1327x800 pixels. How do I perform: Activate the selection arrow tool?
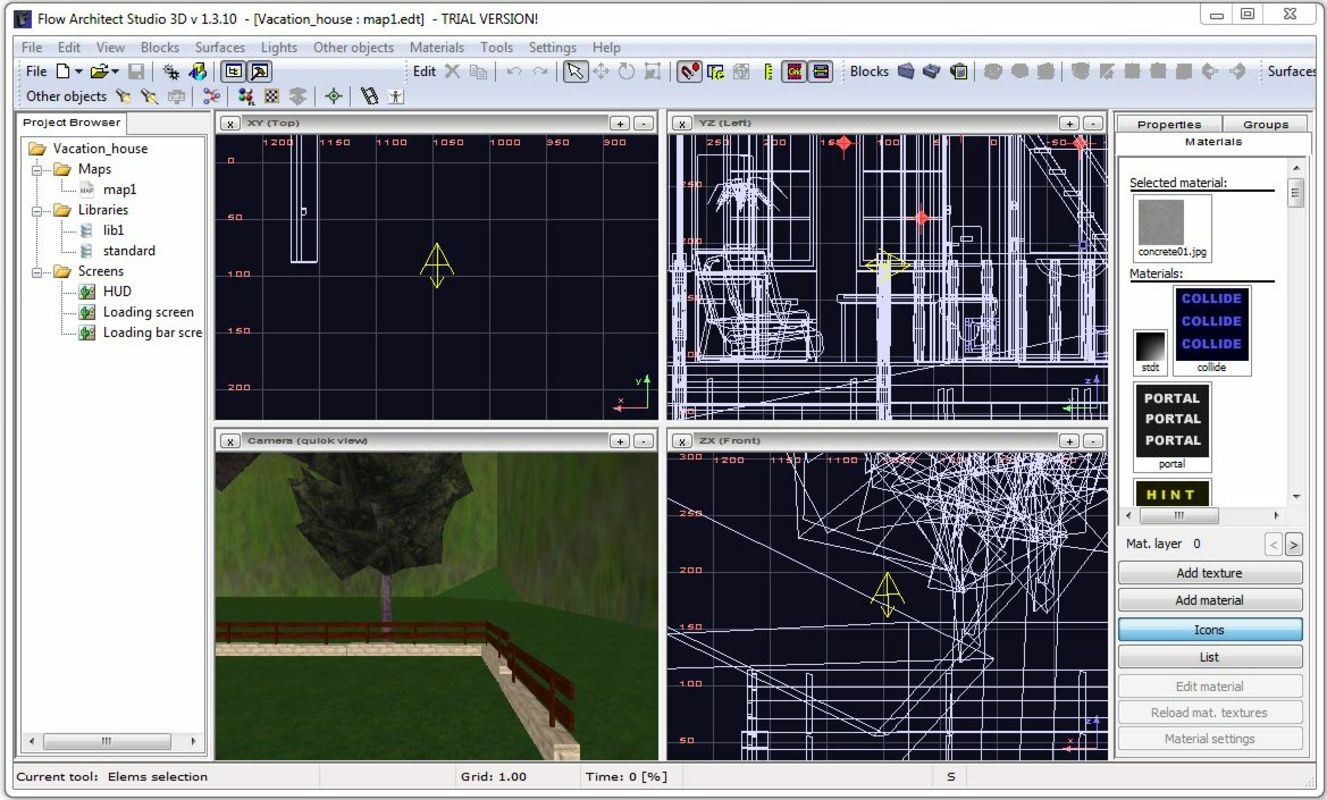point(575,71)
